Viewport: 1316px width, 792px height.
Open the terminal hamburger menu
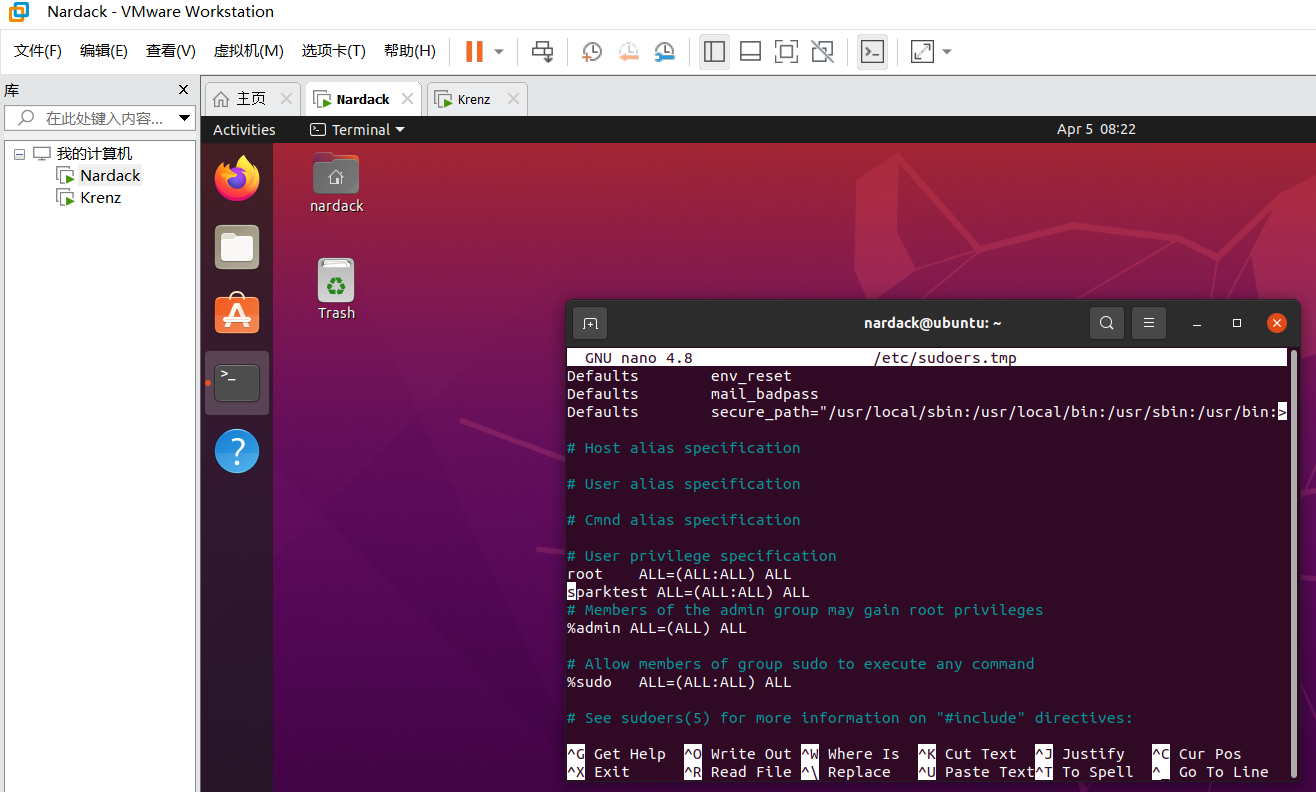(1149, 323)
